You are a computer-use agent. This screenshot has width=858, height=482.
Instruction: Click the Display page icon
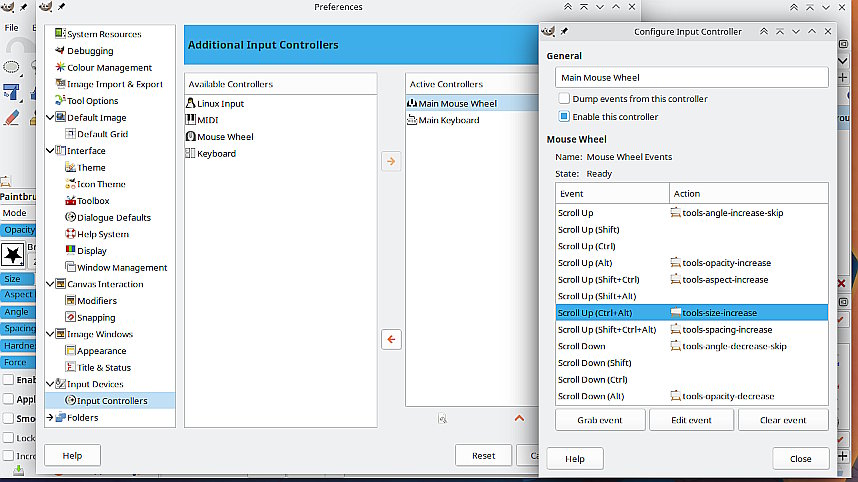pos(70,251)
